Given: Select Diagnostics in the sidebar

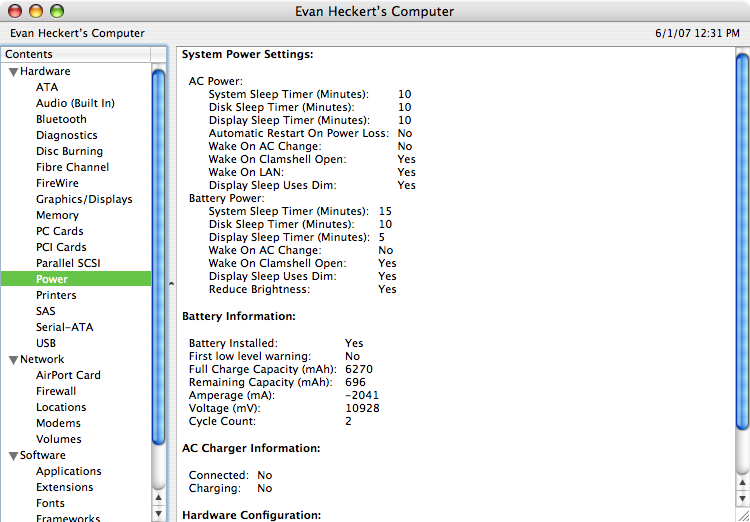Looking at the screenshot, I should pyautogui.click(x=66, y=135).
